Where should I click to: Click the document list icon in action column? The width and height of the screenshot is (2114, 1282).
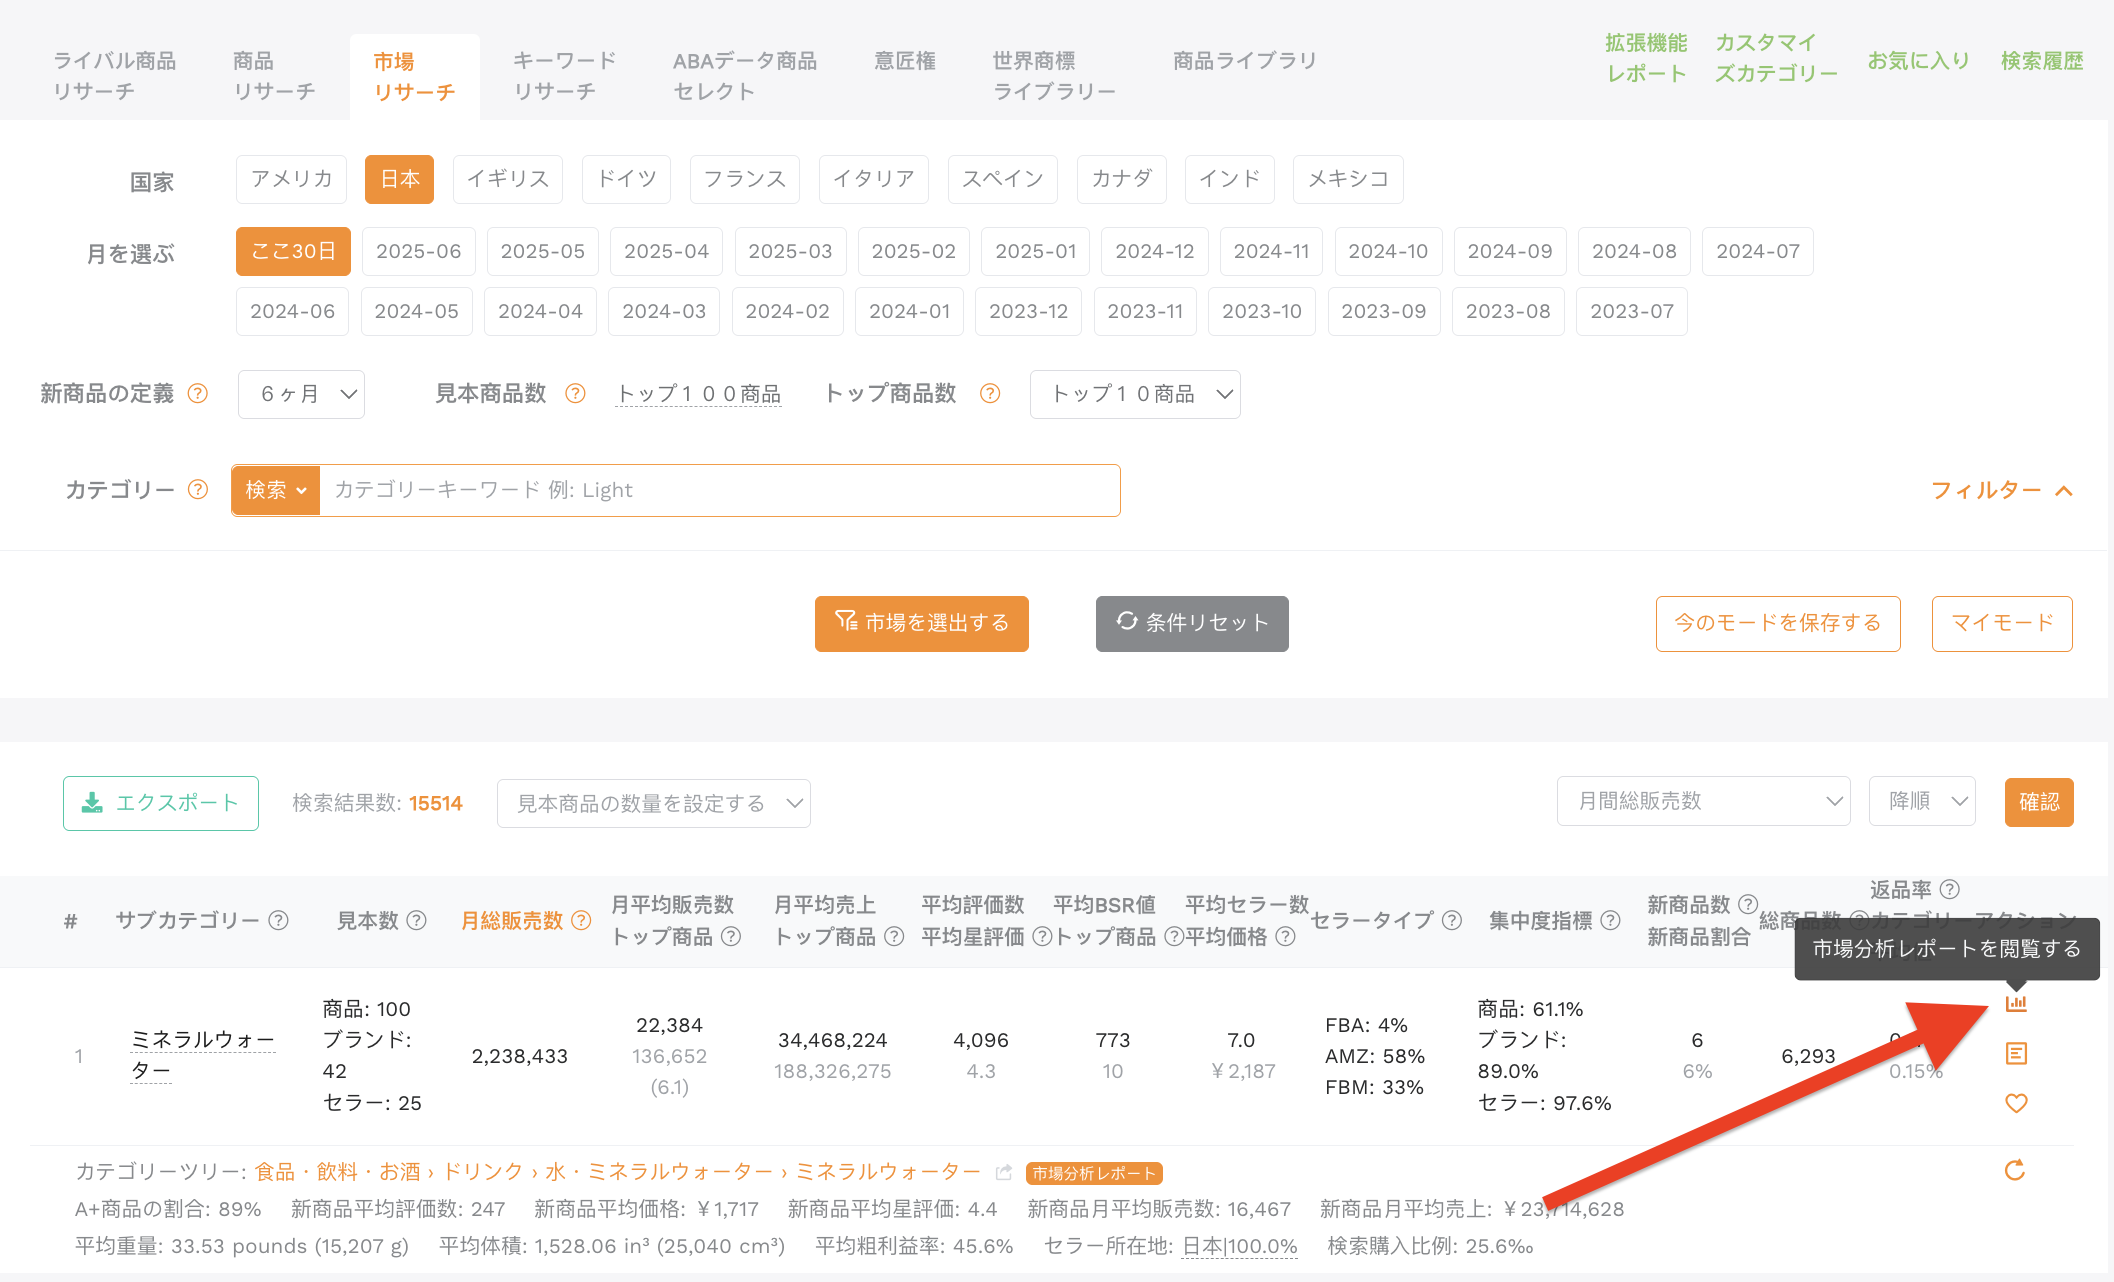click(x=2016, y=1053)
